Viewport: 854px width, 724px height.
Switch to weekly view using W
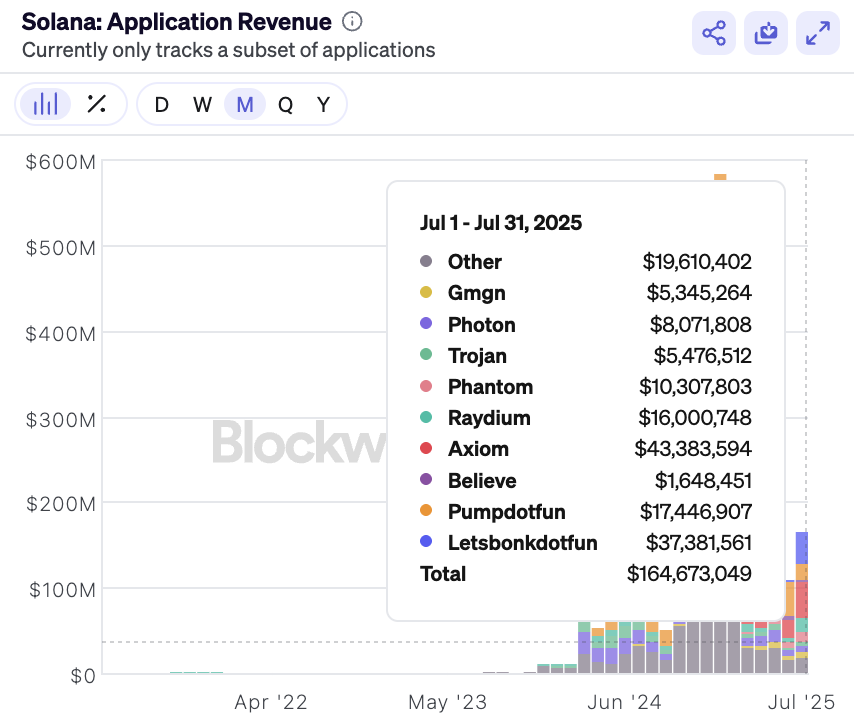[201, 103]
